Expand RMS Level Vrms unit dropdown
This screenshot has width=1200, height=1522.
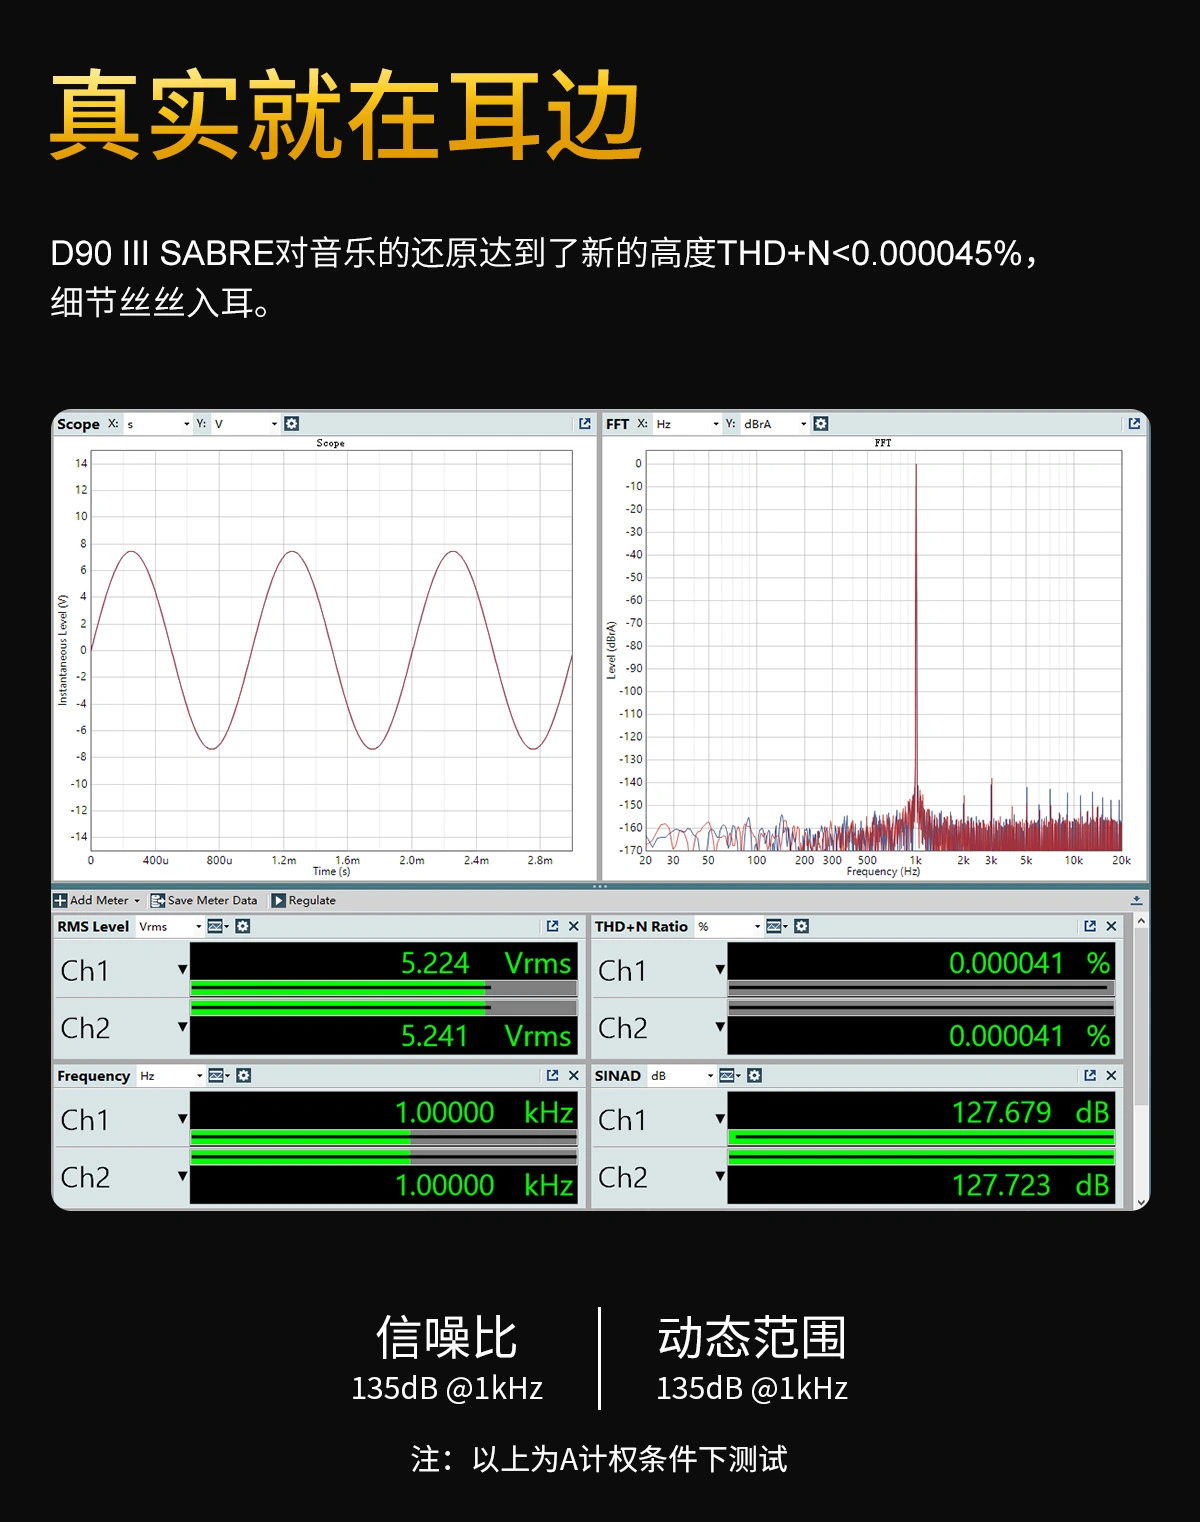(170, 927)
